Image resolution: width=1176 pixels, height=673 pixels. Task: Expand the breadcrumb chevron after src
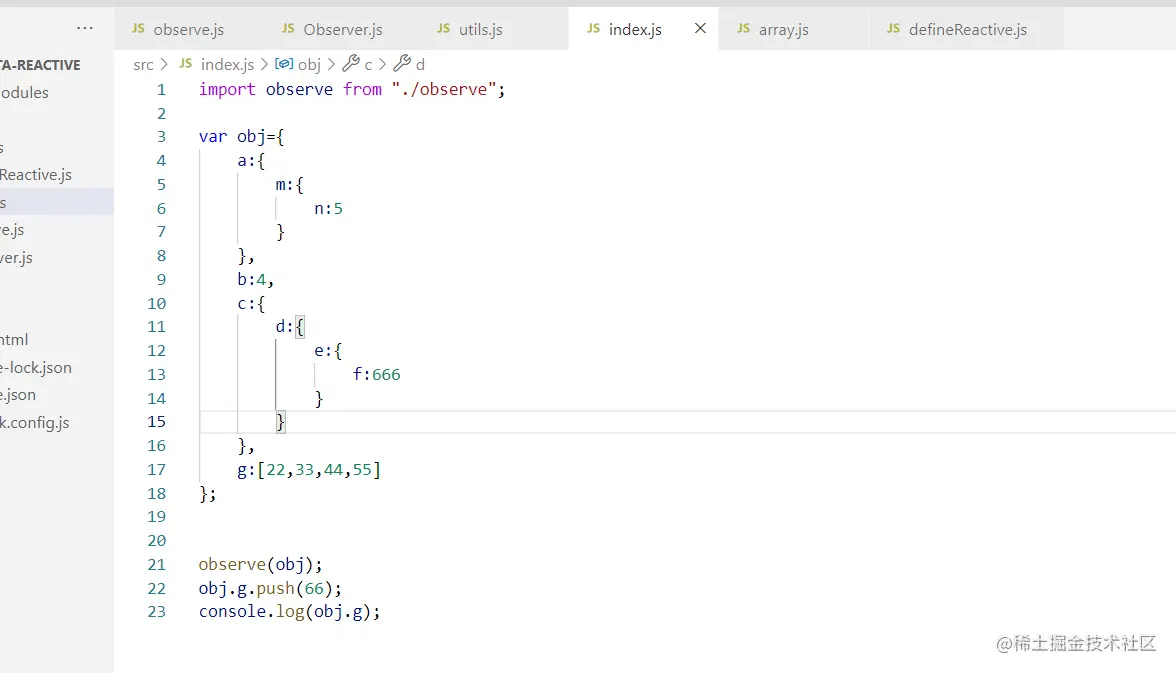point(164,65)
